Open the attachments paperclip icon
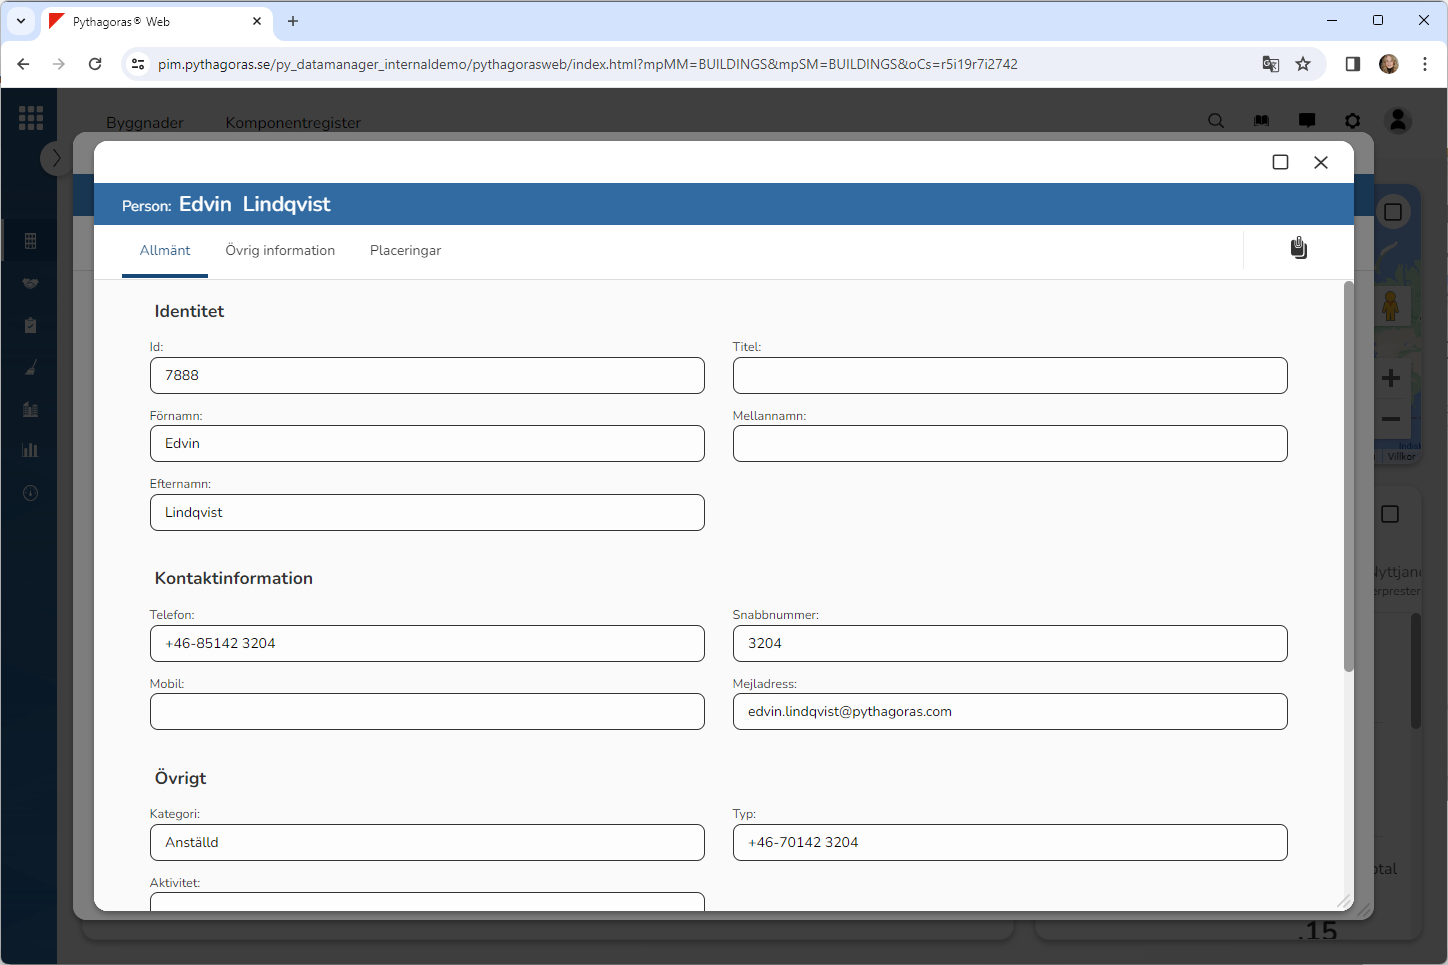The image size is (1448, 965). pos(1298,248)
